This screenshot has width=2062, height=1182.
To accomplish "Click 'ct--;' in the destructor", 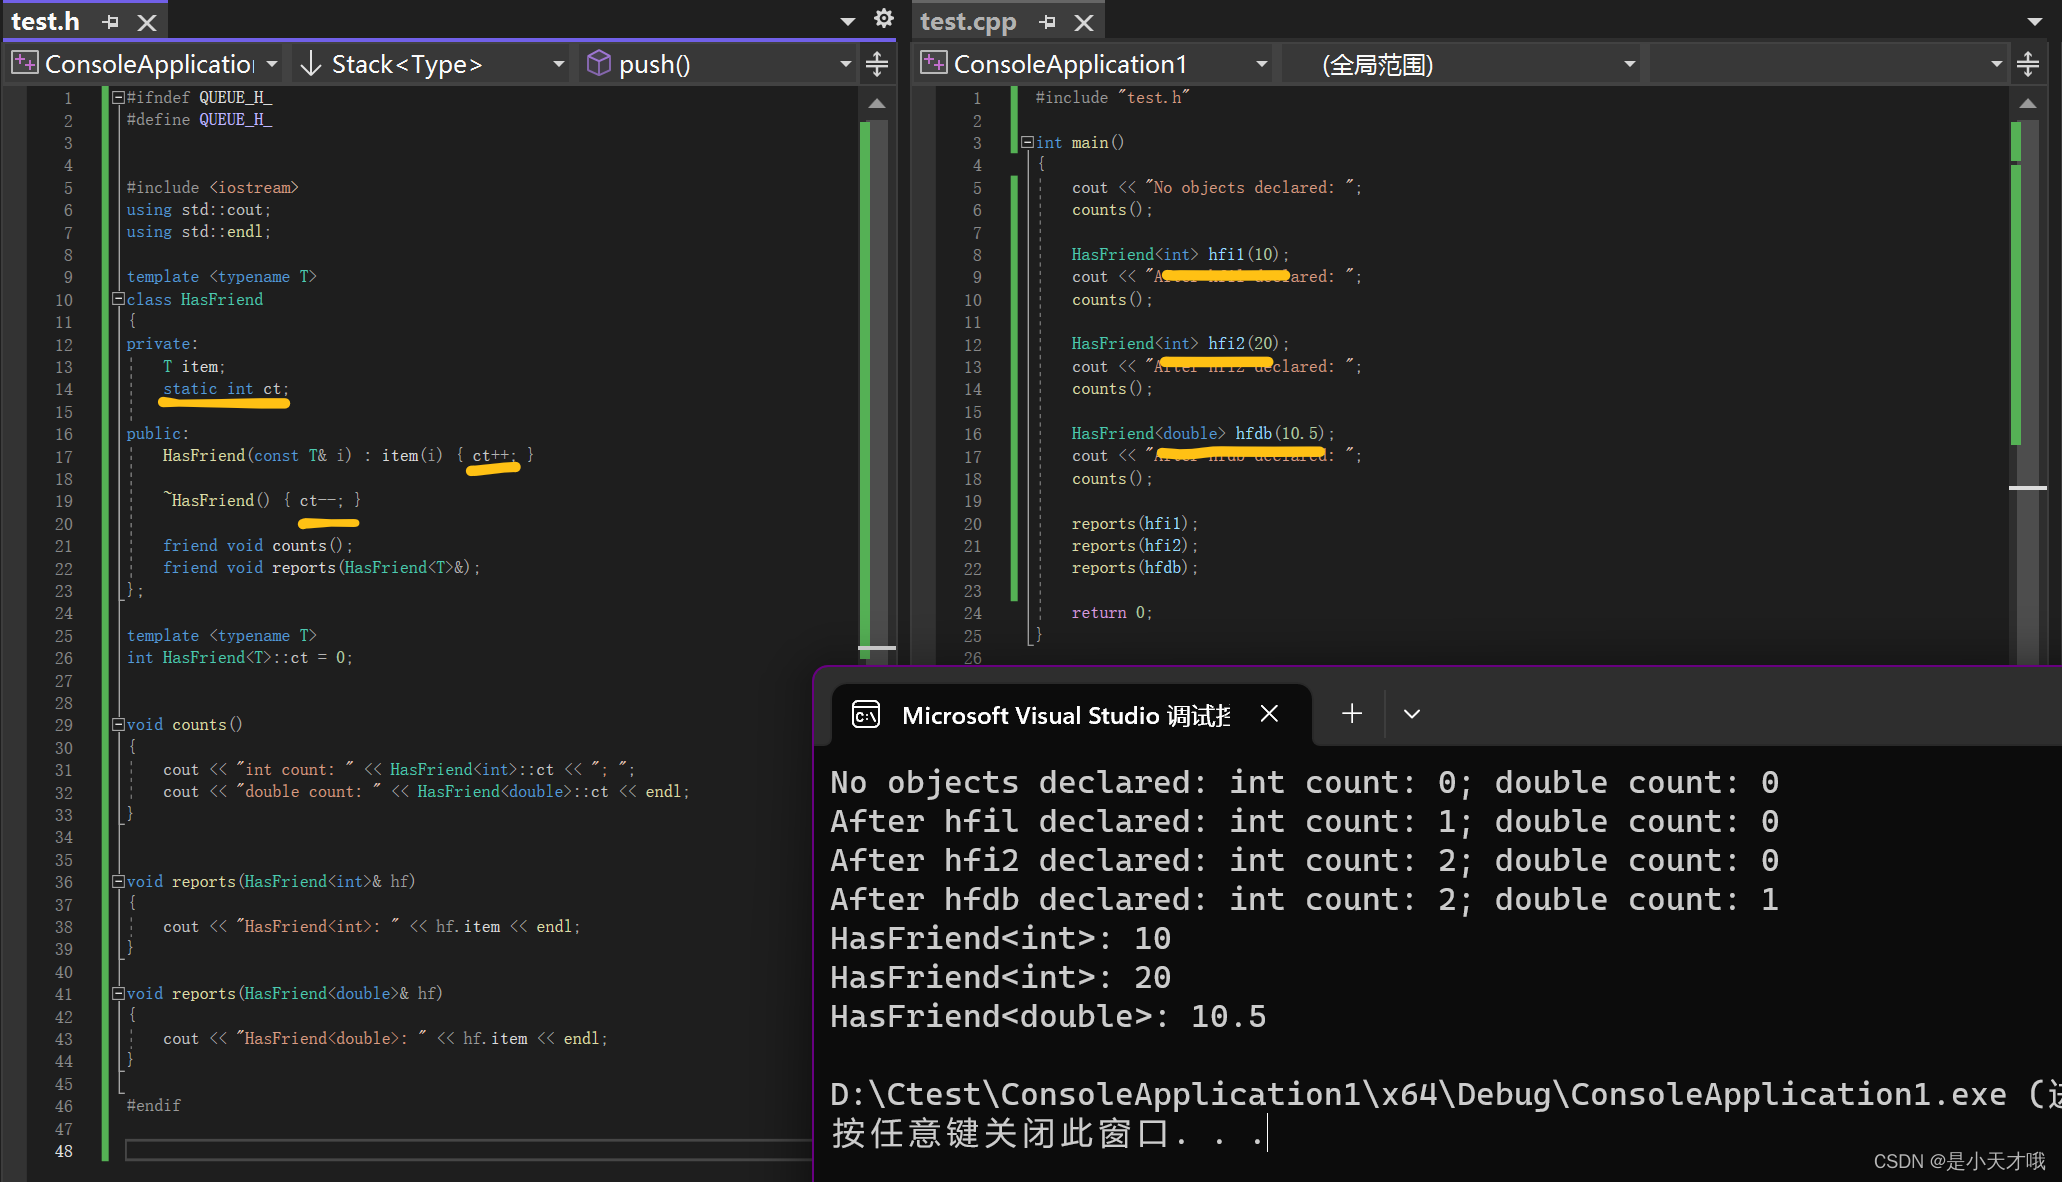I will pos(321,501).
